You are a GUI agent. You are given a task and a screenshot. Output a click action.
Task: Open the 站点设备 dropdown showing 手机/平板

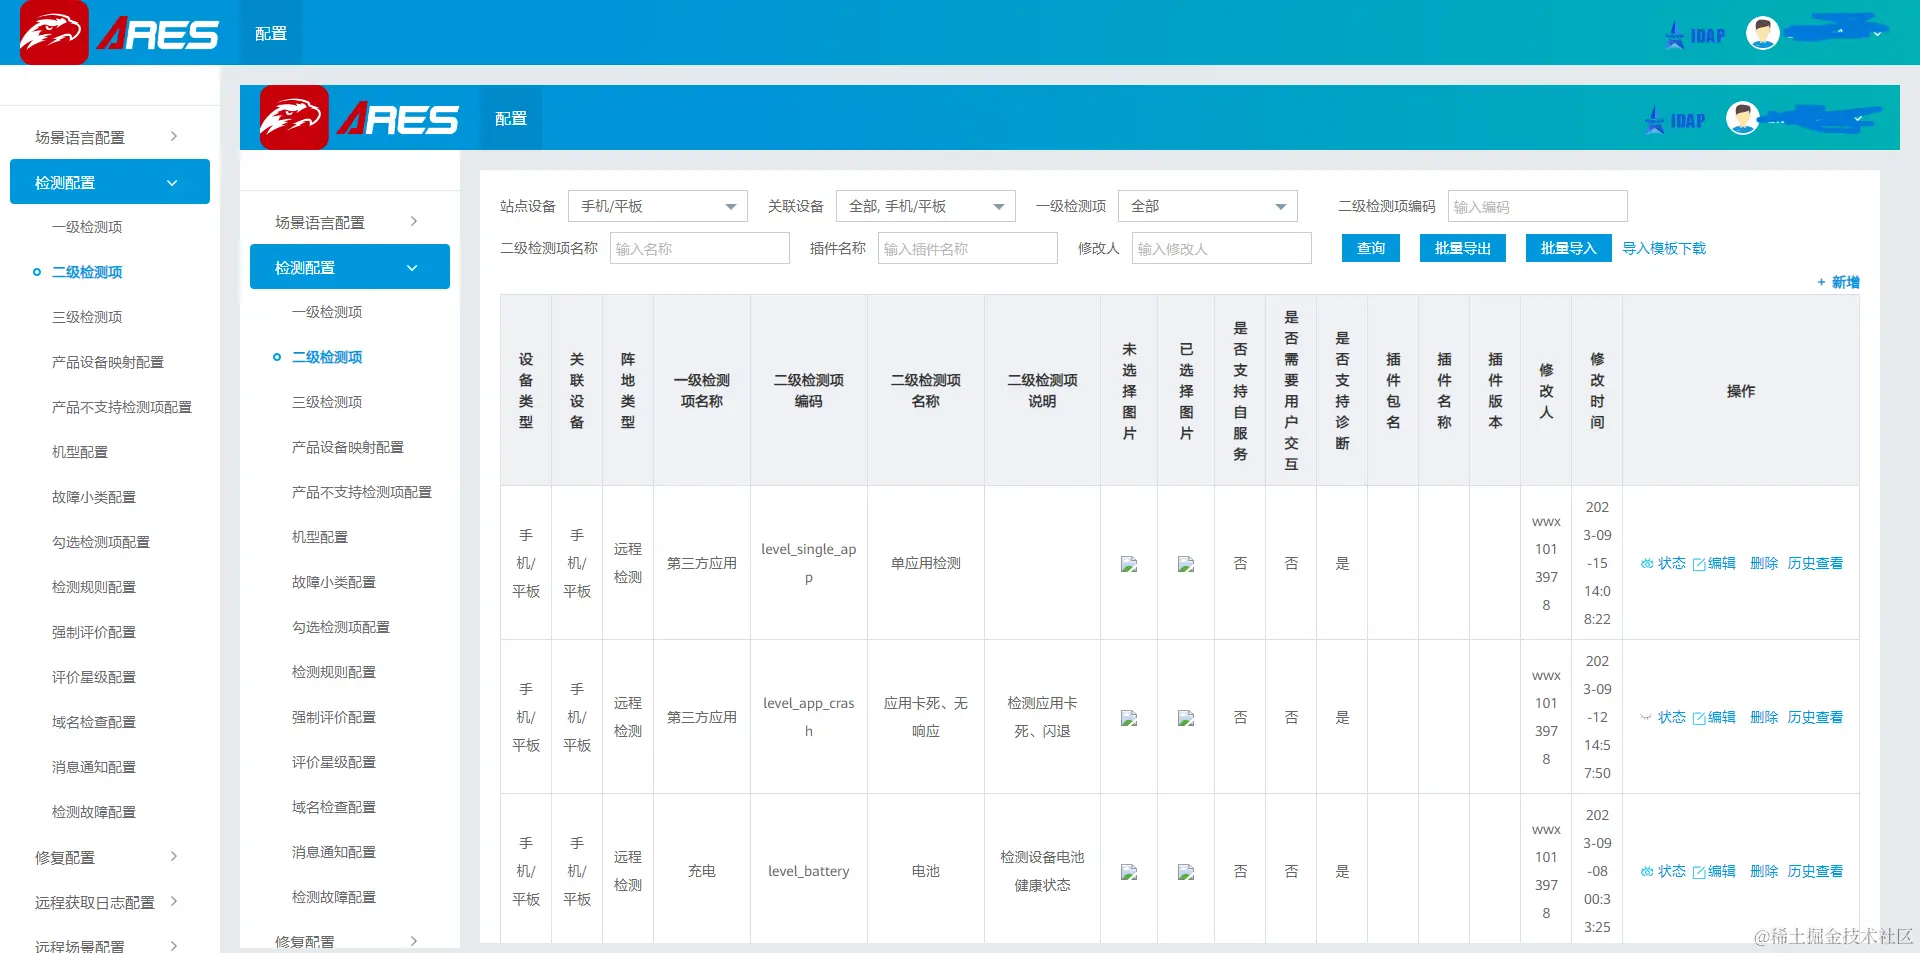pyautogui.click(x=658, y=206)
